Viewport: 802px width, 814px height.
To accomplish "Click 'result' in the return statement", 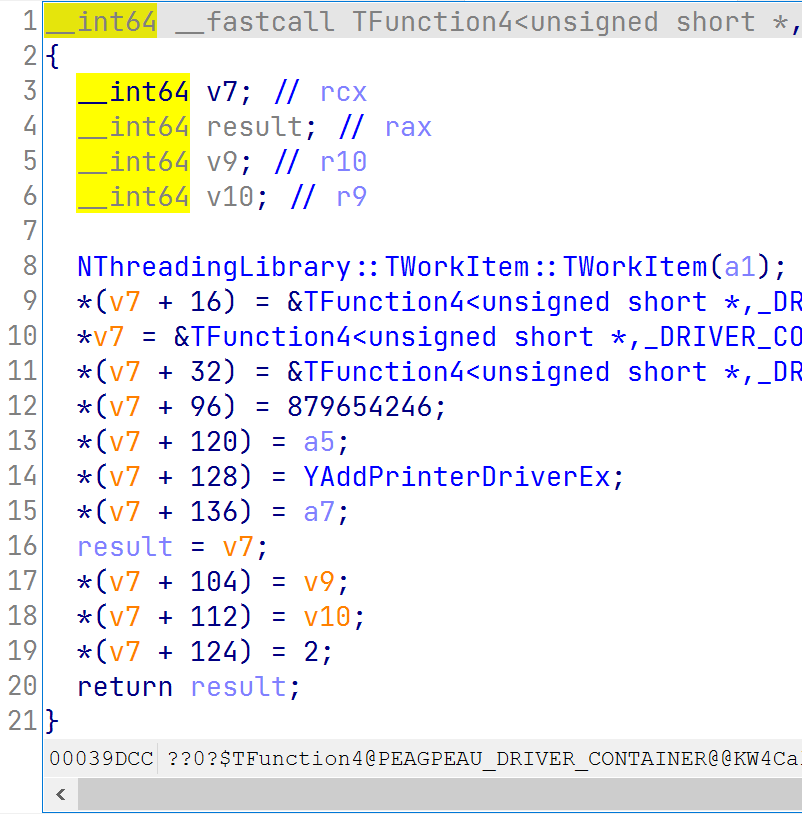I will 238,687.
